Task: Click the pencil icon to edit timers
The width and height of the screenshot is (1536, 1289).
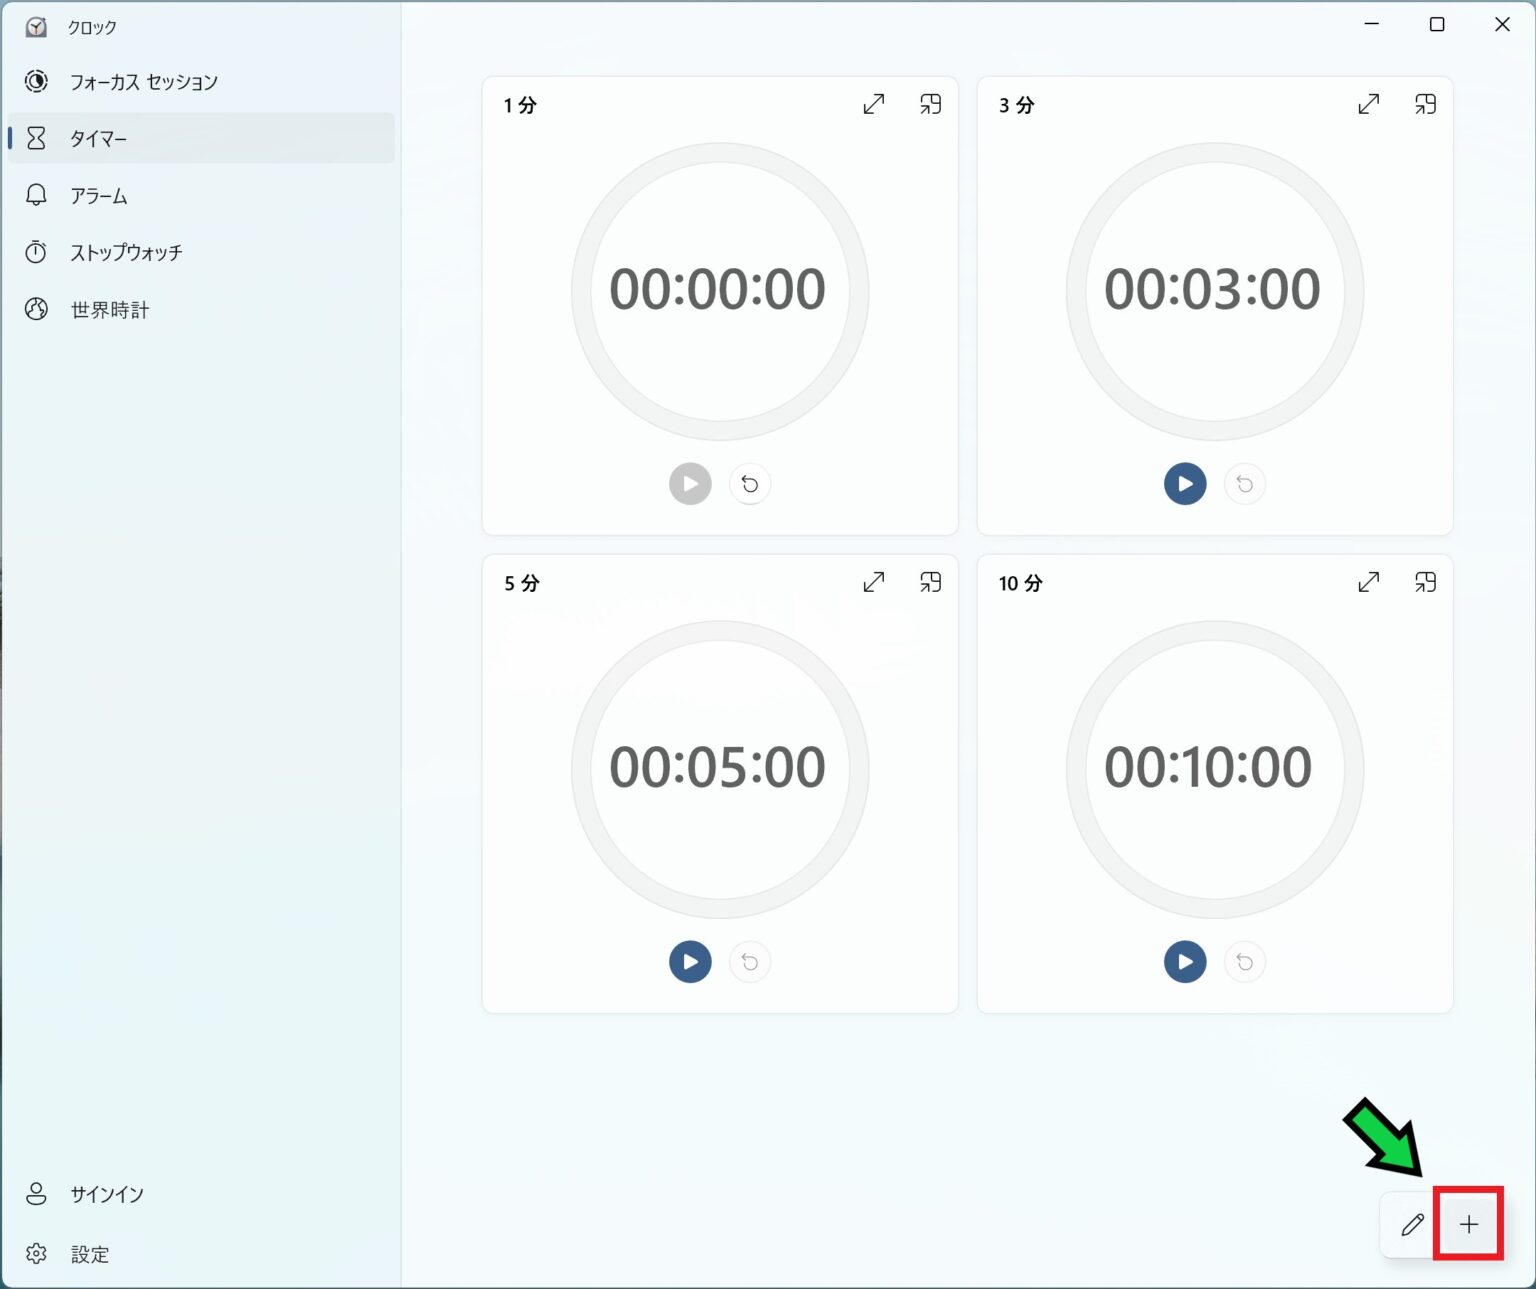Action: (1411, 1224)
